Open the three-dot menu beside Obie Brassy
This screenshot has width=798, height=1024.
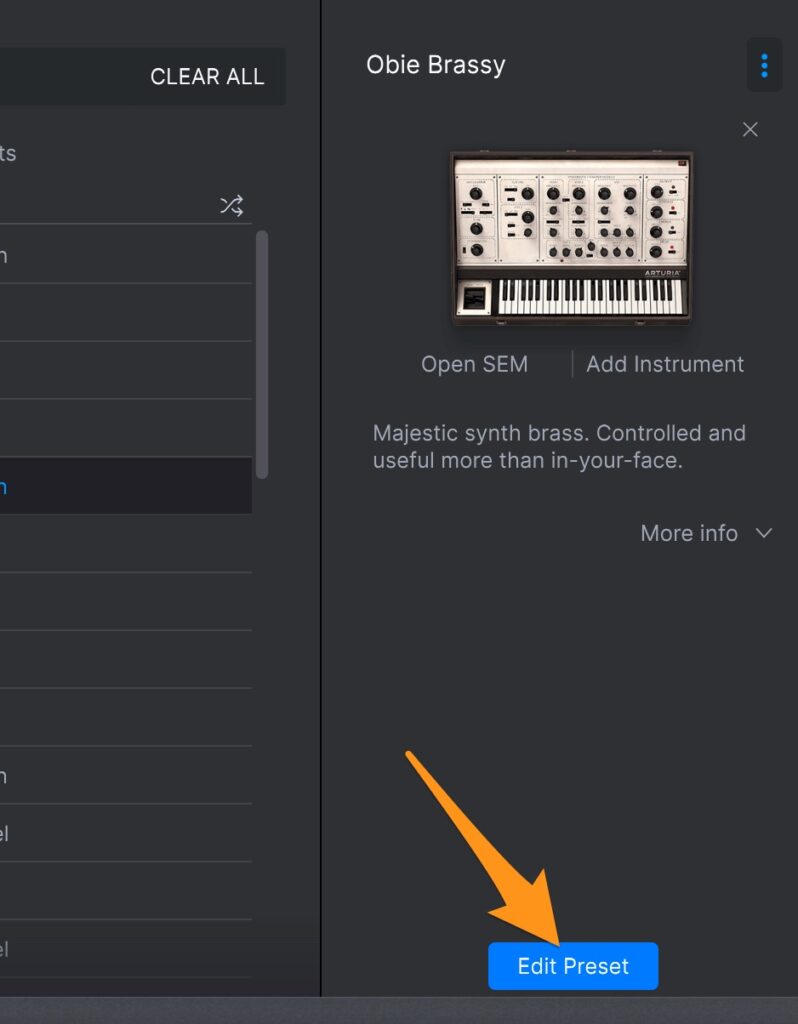click(x=764, y=66)
